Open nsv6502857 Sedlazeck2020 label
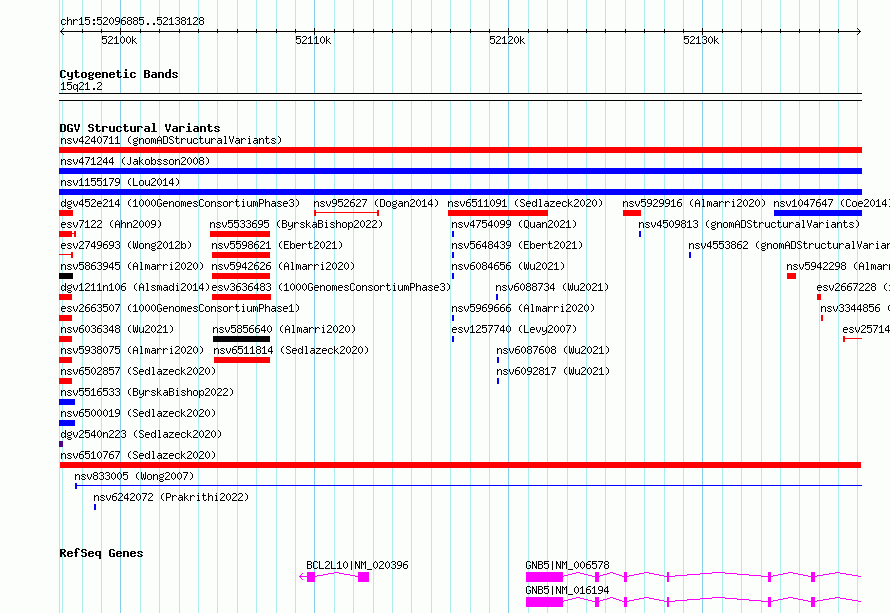The image size is (890, 613). point(138,371)
